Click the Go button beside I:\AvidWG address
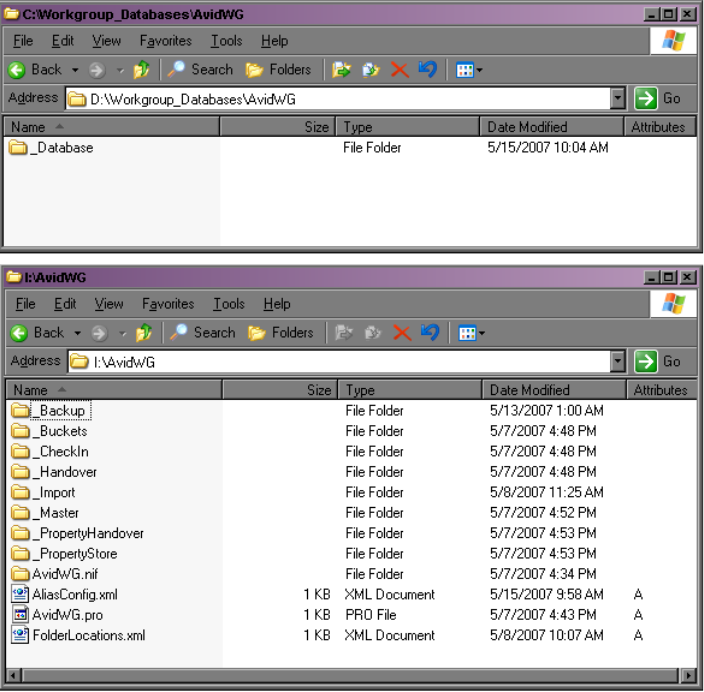The image size is (704, 692). coord(658,361)
